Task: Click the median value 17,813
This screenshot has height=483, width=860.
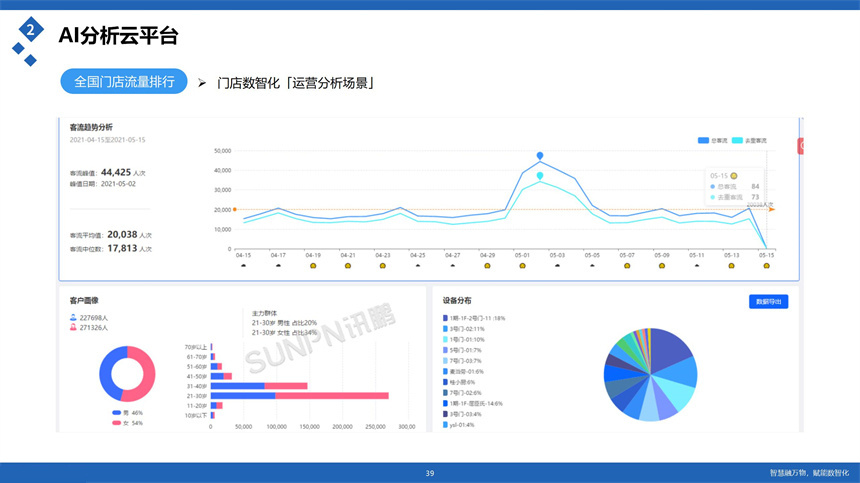Action: click(x=122, y=248)
